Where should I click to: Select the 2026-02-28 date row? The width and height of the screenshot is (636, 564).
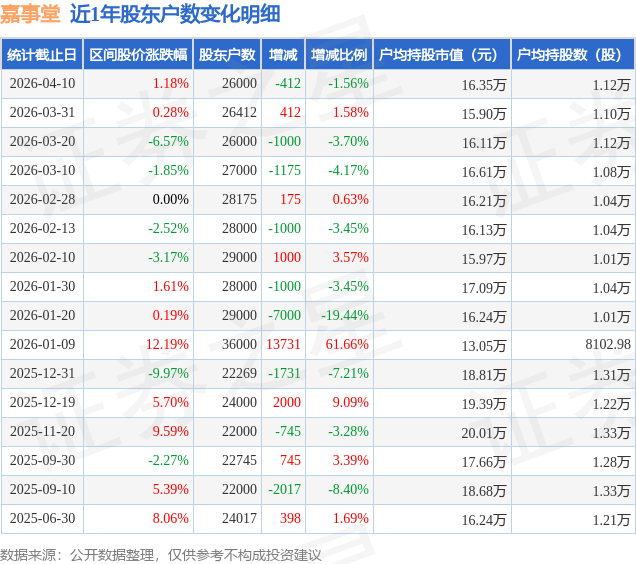(x=318, y=200)
